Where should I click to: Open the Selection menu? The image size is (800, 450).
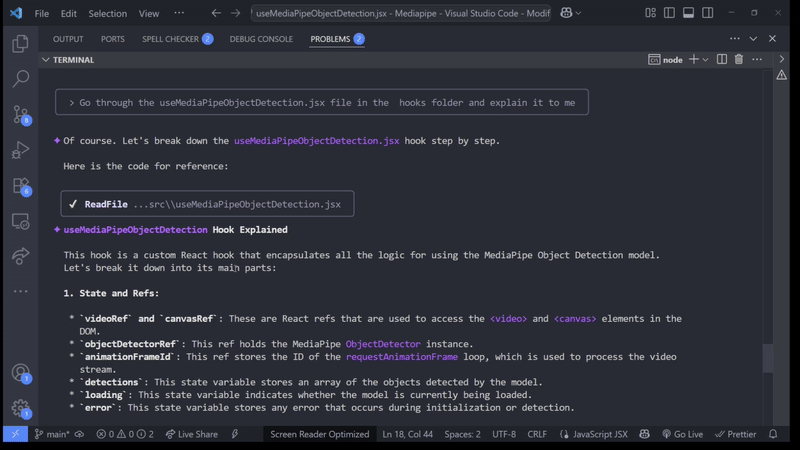(x=108, y=13)
